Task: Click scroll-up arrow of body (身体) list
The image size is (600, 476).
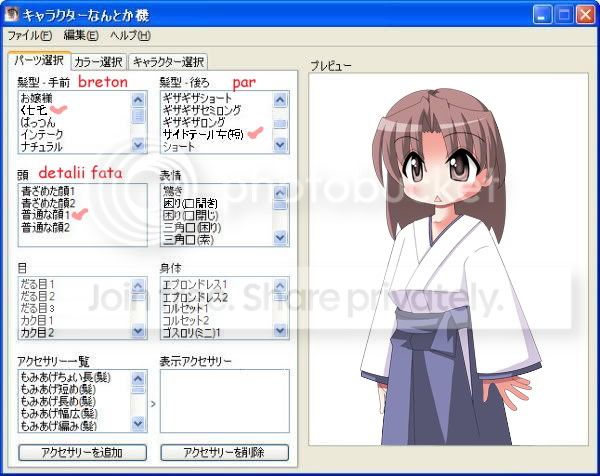Action: tap(281, 285)
